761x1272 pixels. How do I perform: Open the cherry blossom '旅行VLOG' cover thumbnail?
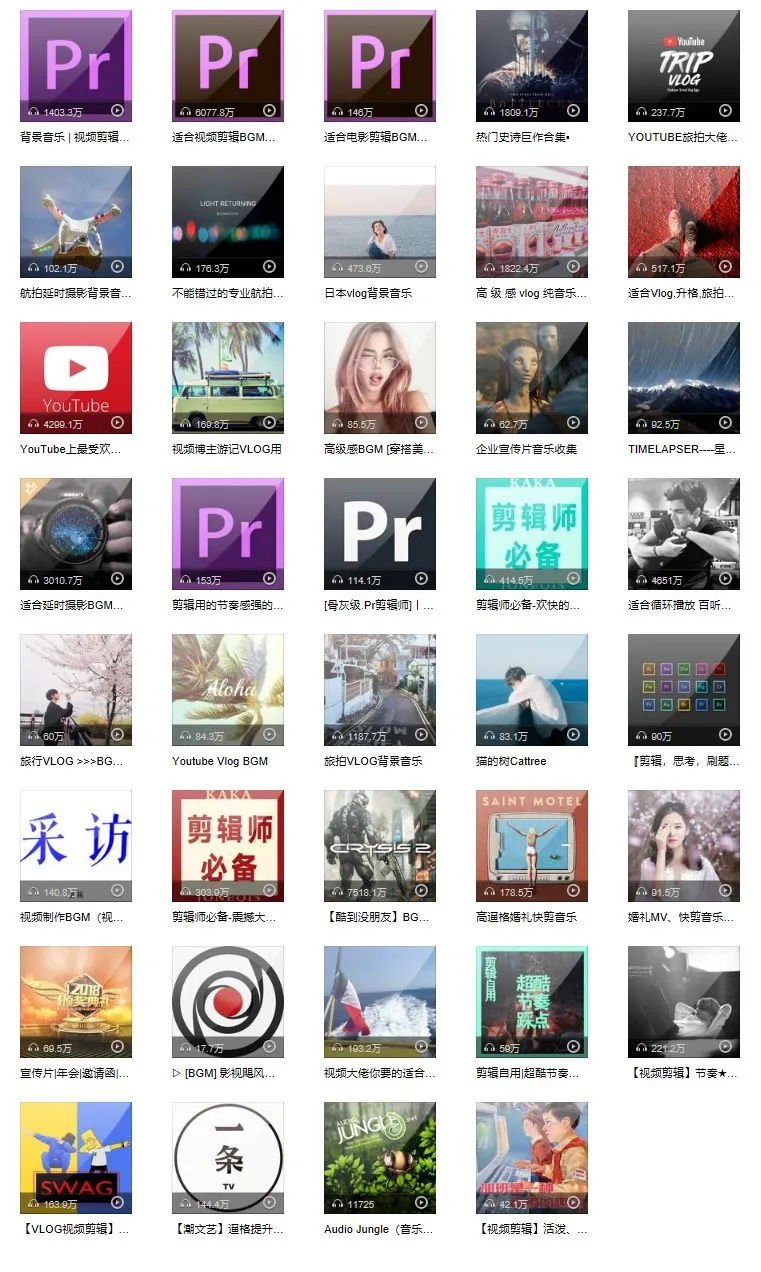(76, 690)
